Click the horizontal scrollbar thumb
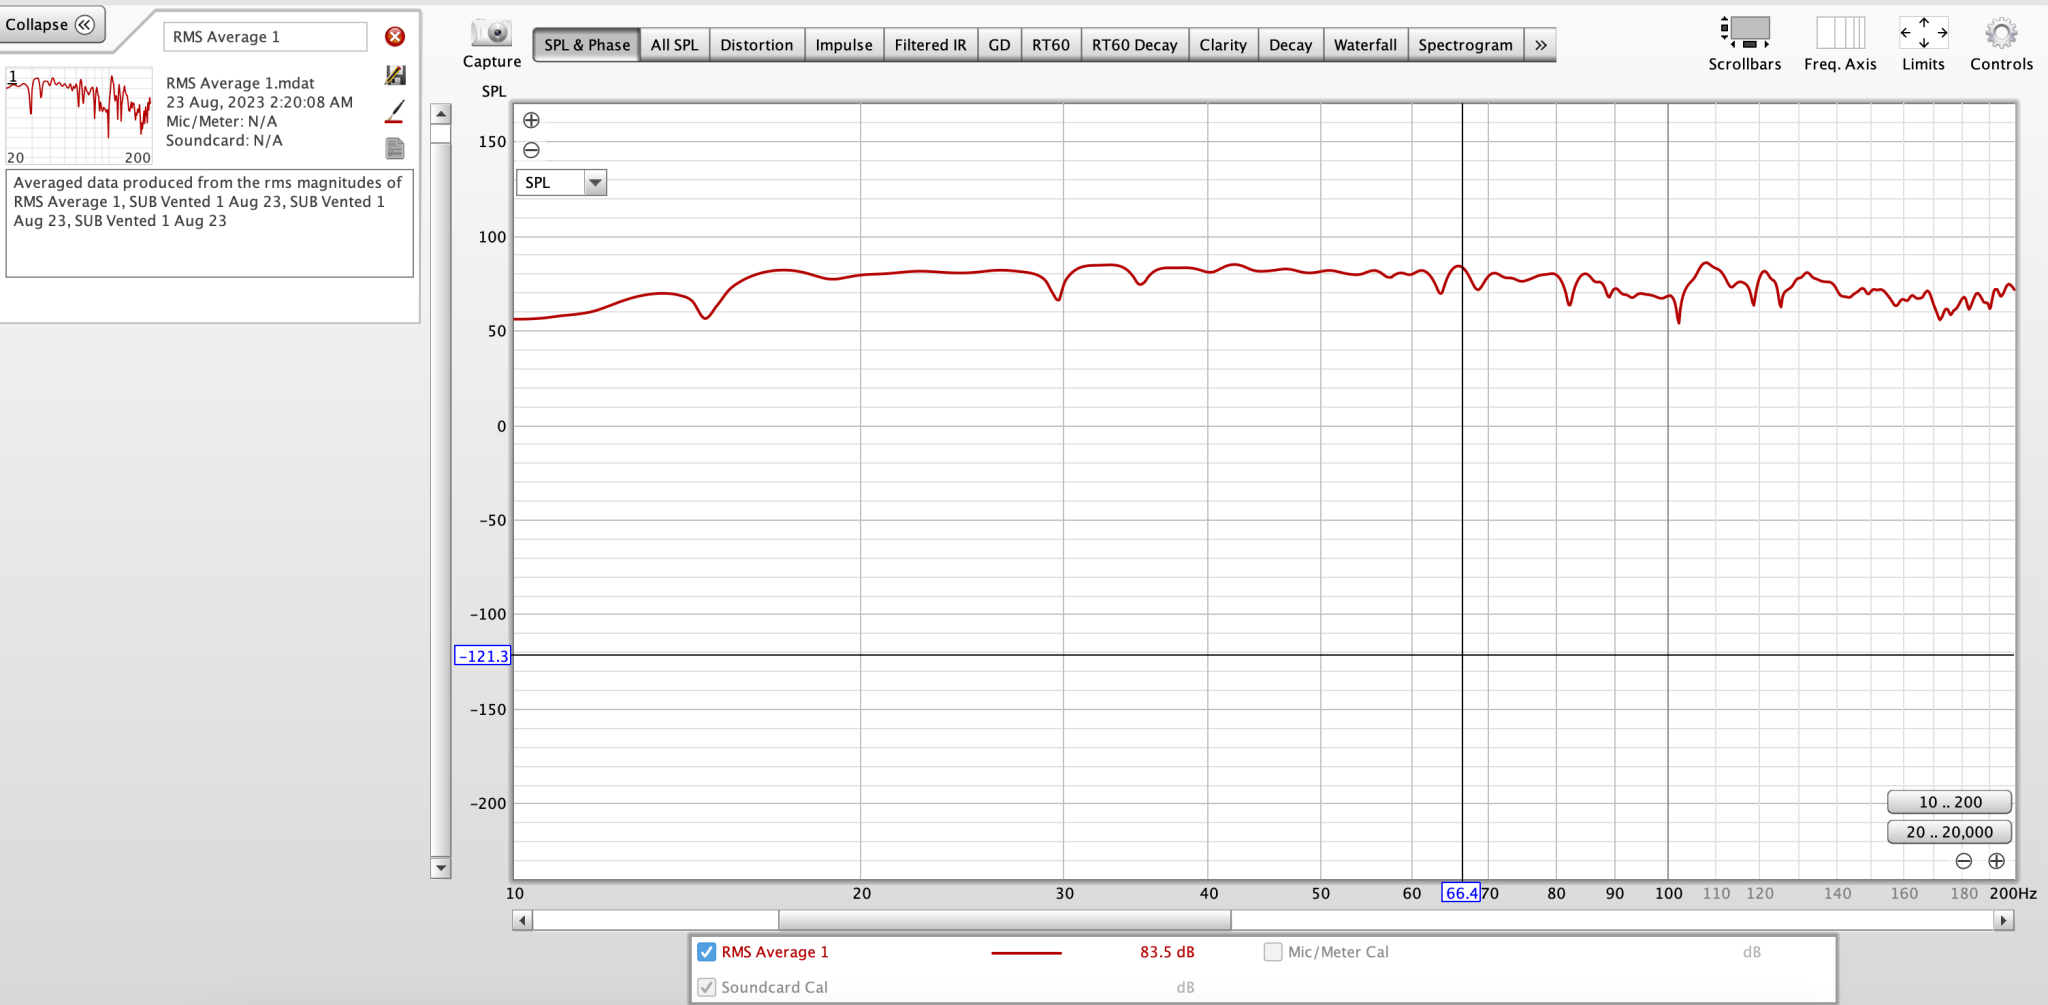The width and height of the screenshot is (2048, 1005). 1005,920
